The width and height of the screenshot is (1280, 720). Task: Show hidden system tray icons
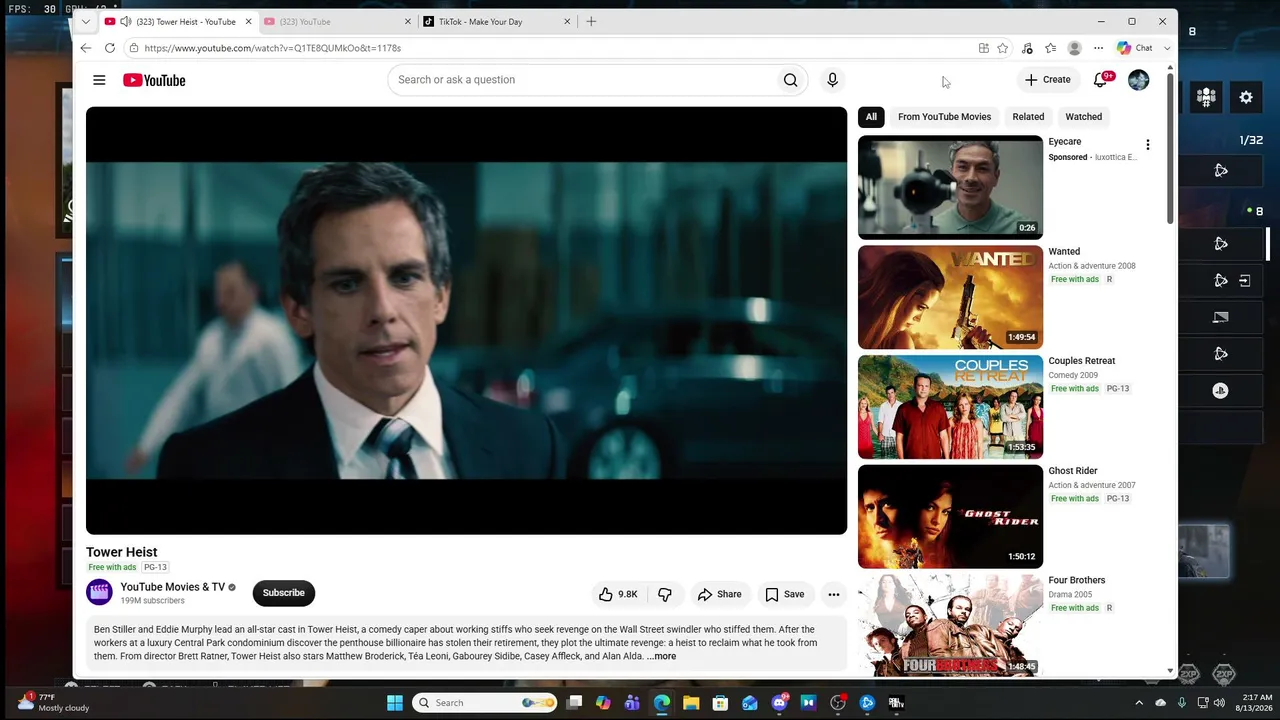[x=1139, y=703]
